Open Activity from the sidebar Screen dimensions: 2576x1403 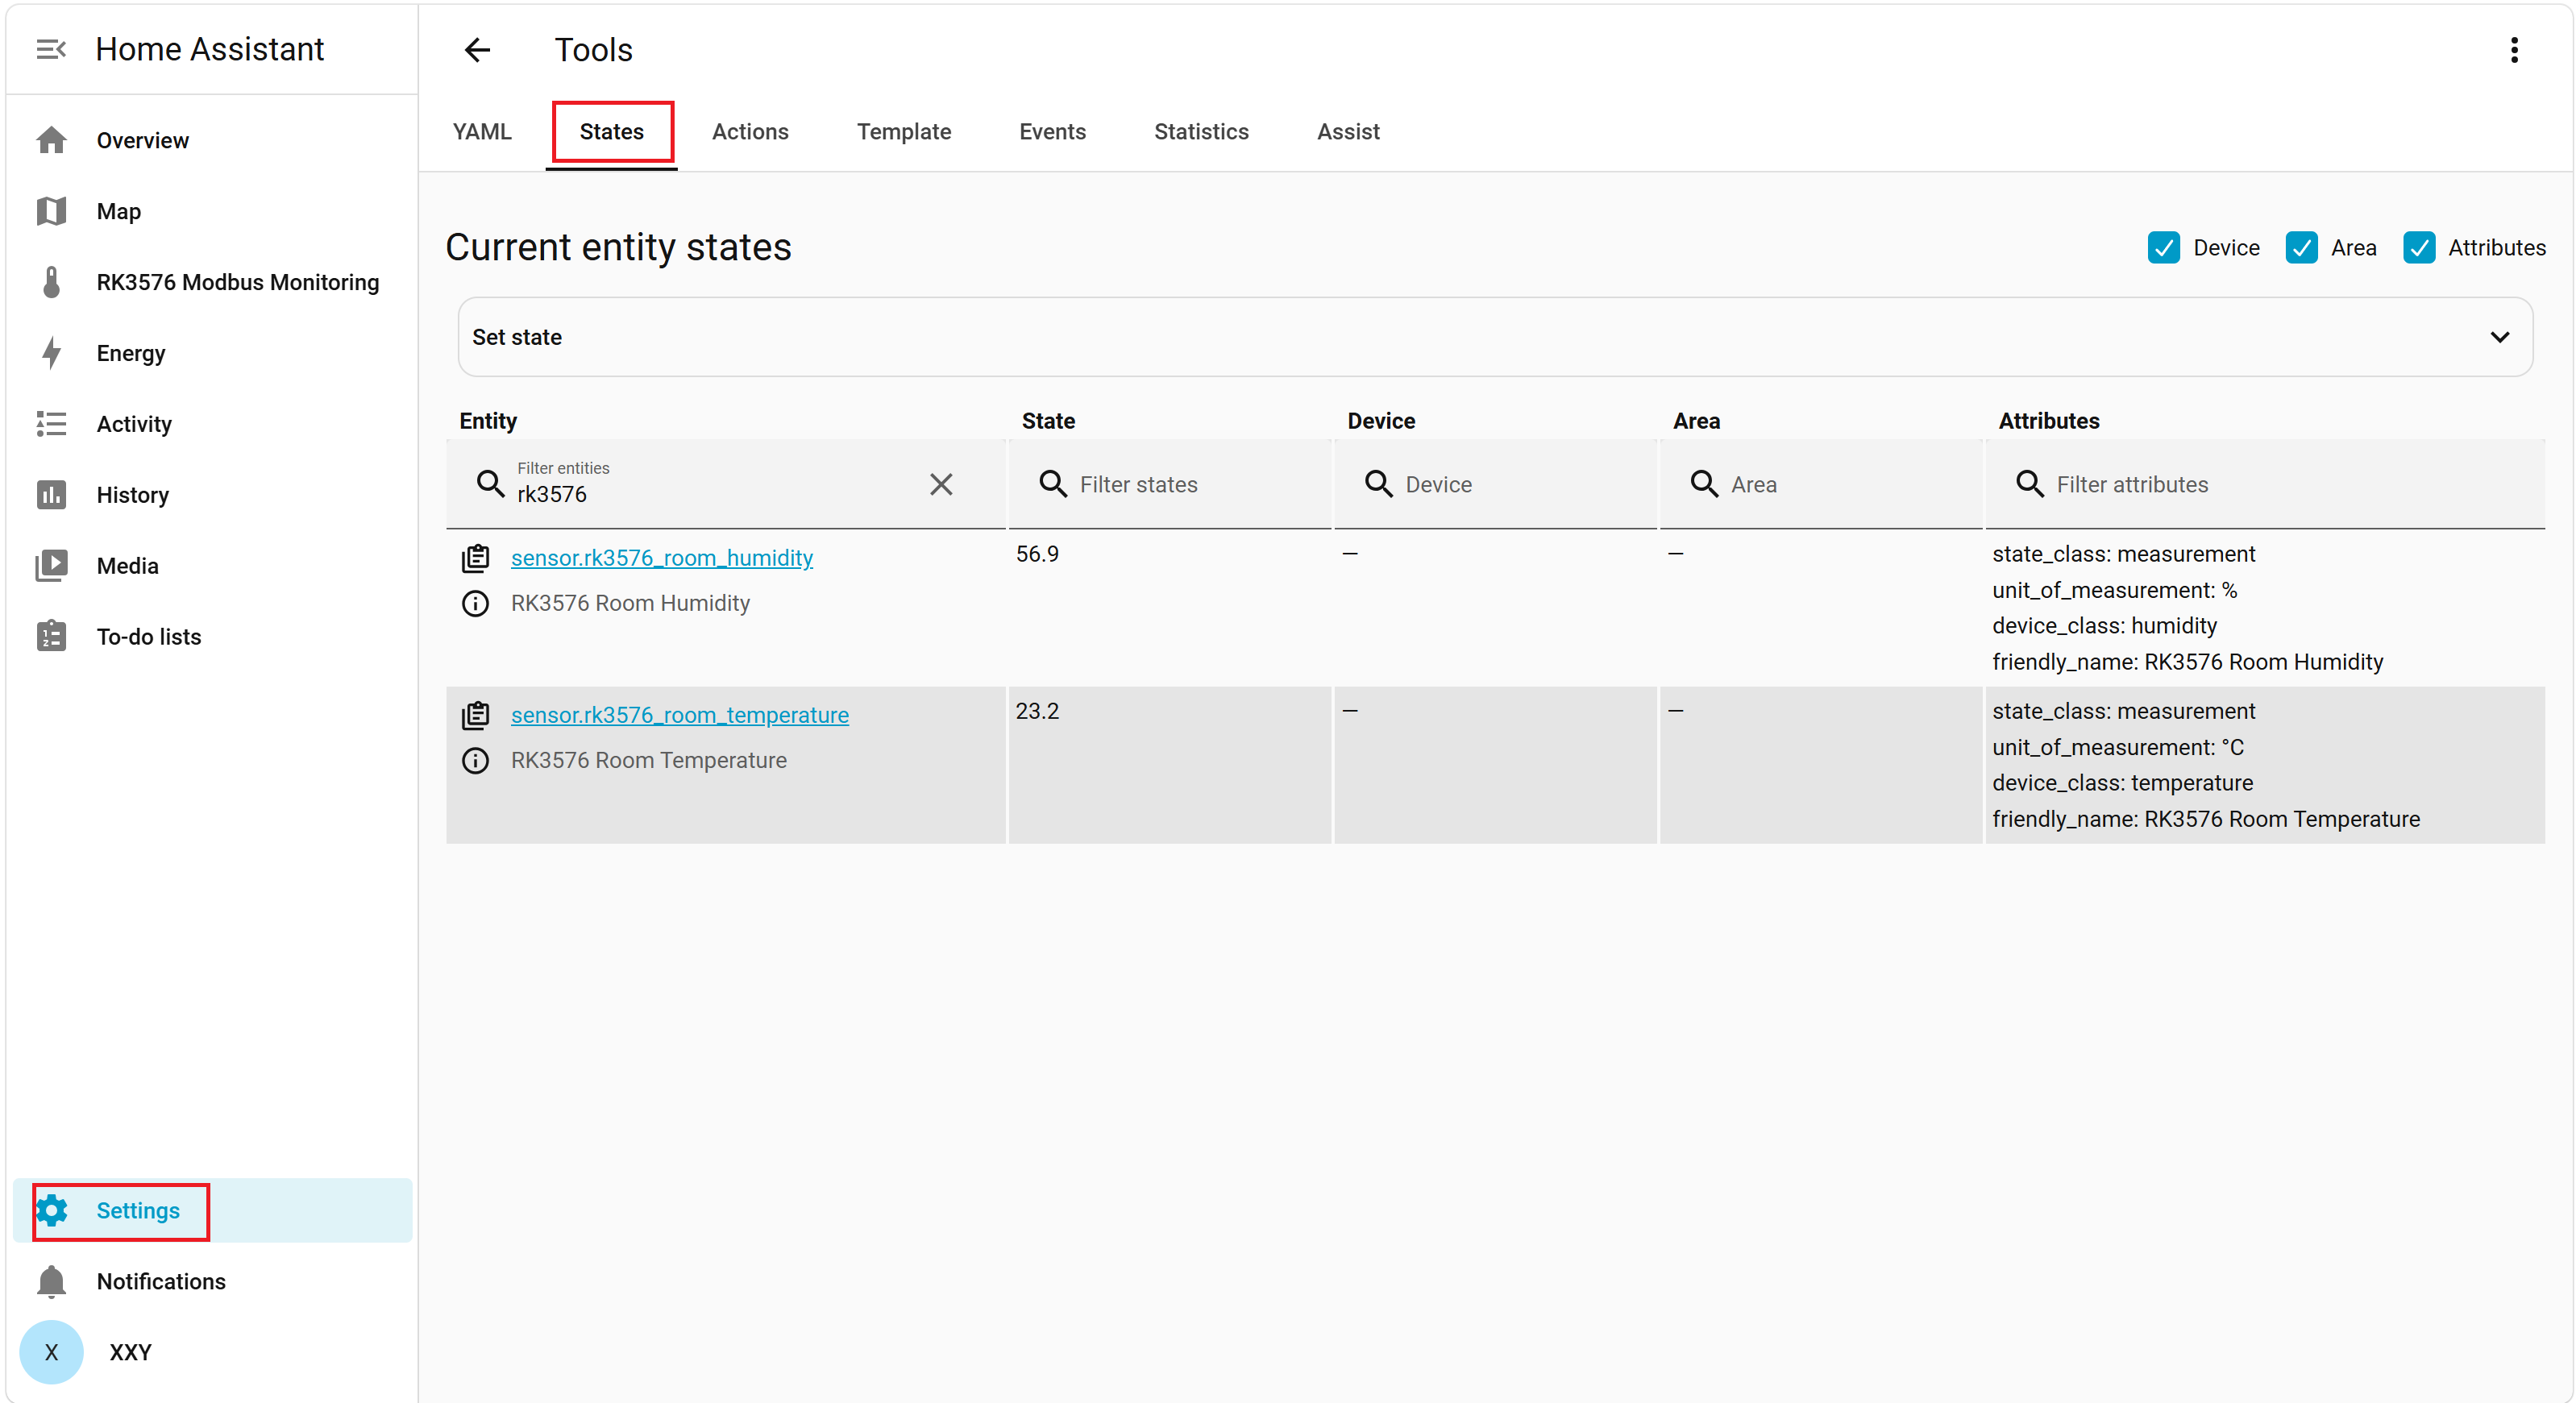[x=212, y=424]
